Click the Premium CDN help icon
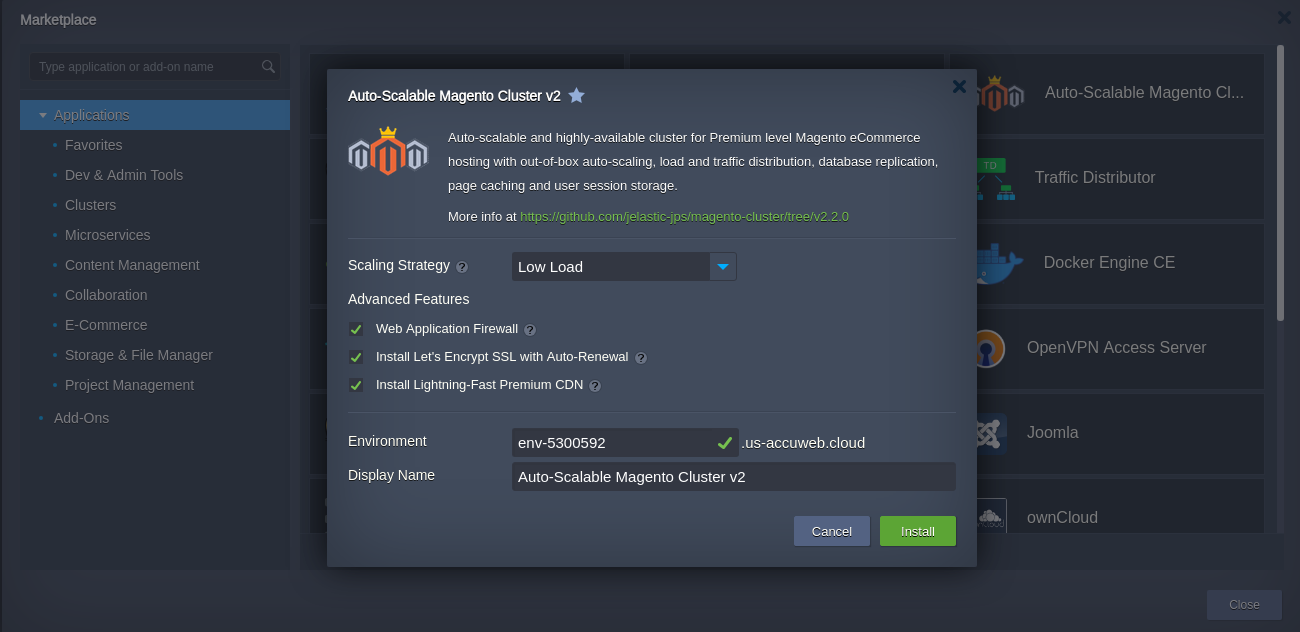1300x632 pixels. pyautogui.click(x=594, y=385)
